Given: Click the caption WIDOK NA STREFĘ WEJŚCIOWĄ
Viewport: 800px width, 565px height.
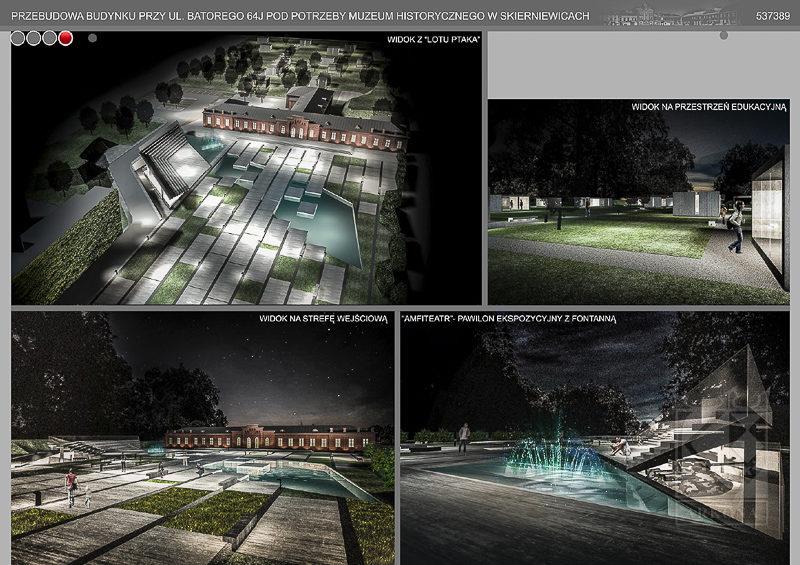Looking at the screenshot, I should (323, 319).
